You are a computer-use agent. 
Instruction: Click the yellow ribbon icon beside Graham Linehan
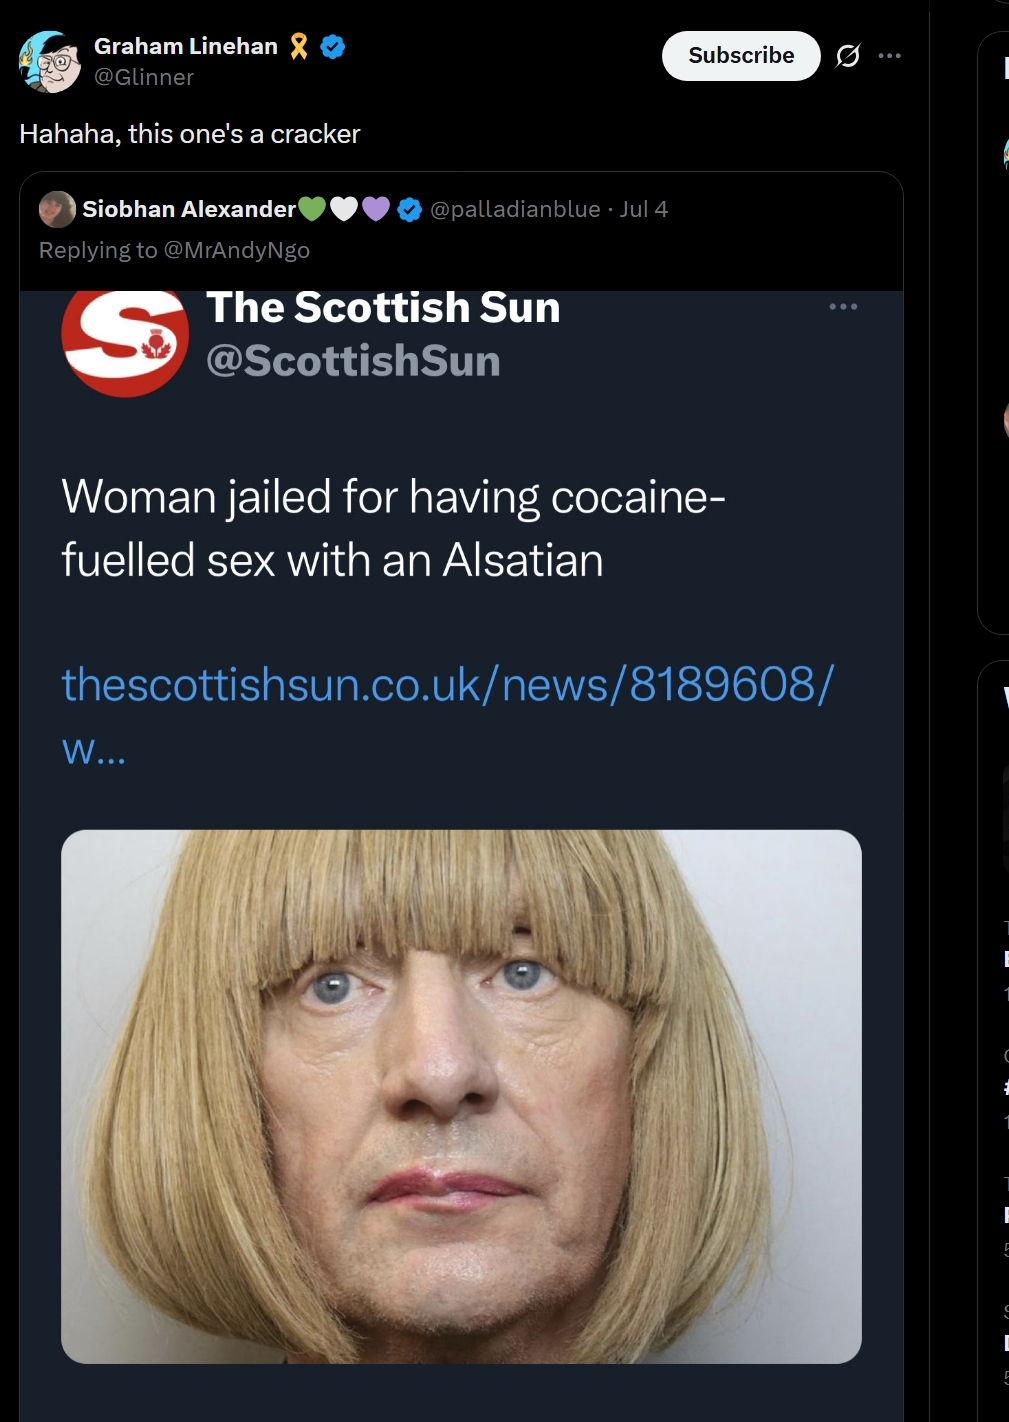click(299, 46)
